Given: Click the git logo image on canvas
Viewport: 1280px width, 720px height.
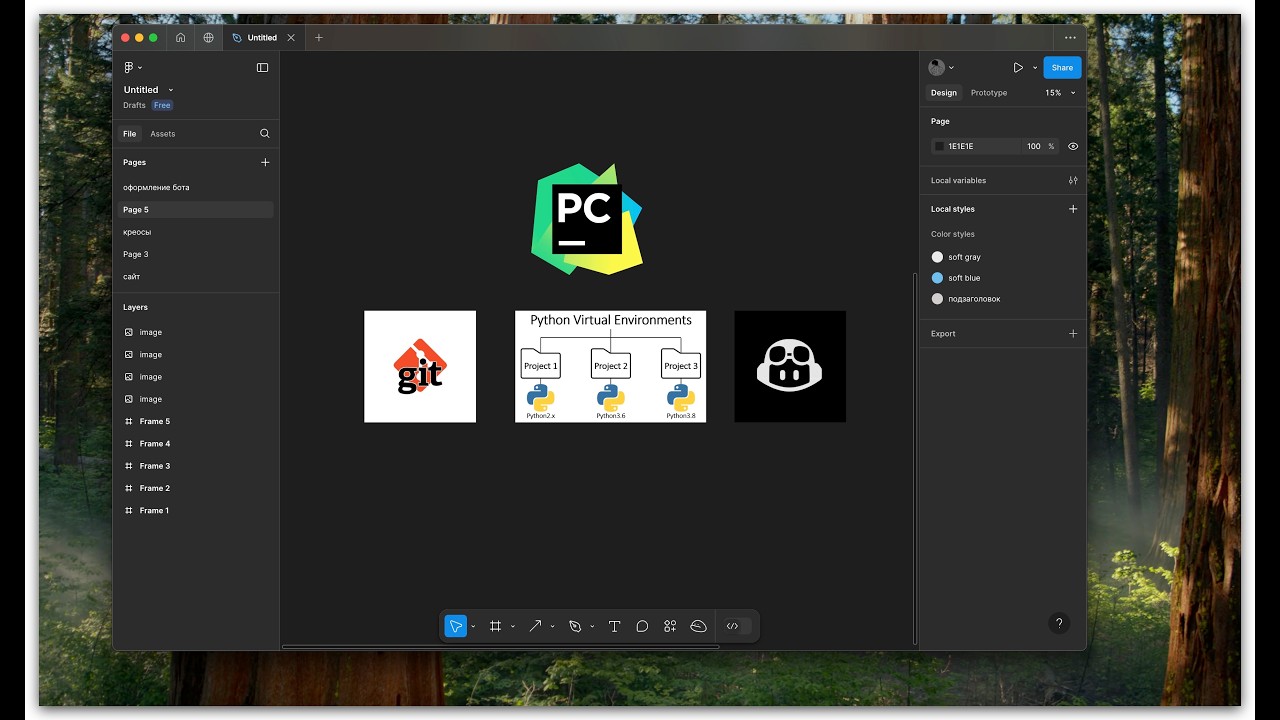Looking at the screenshot, I should [420, 366].
